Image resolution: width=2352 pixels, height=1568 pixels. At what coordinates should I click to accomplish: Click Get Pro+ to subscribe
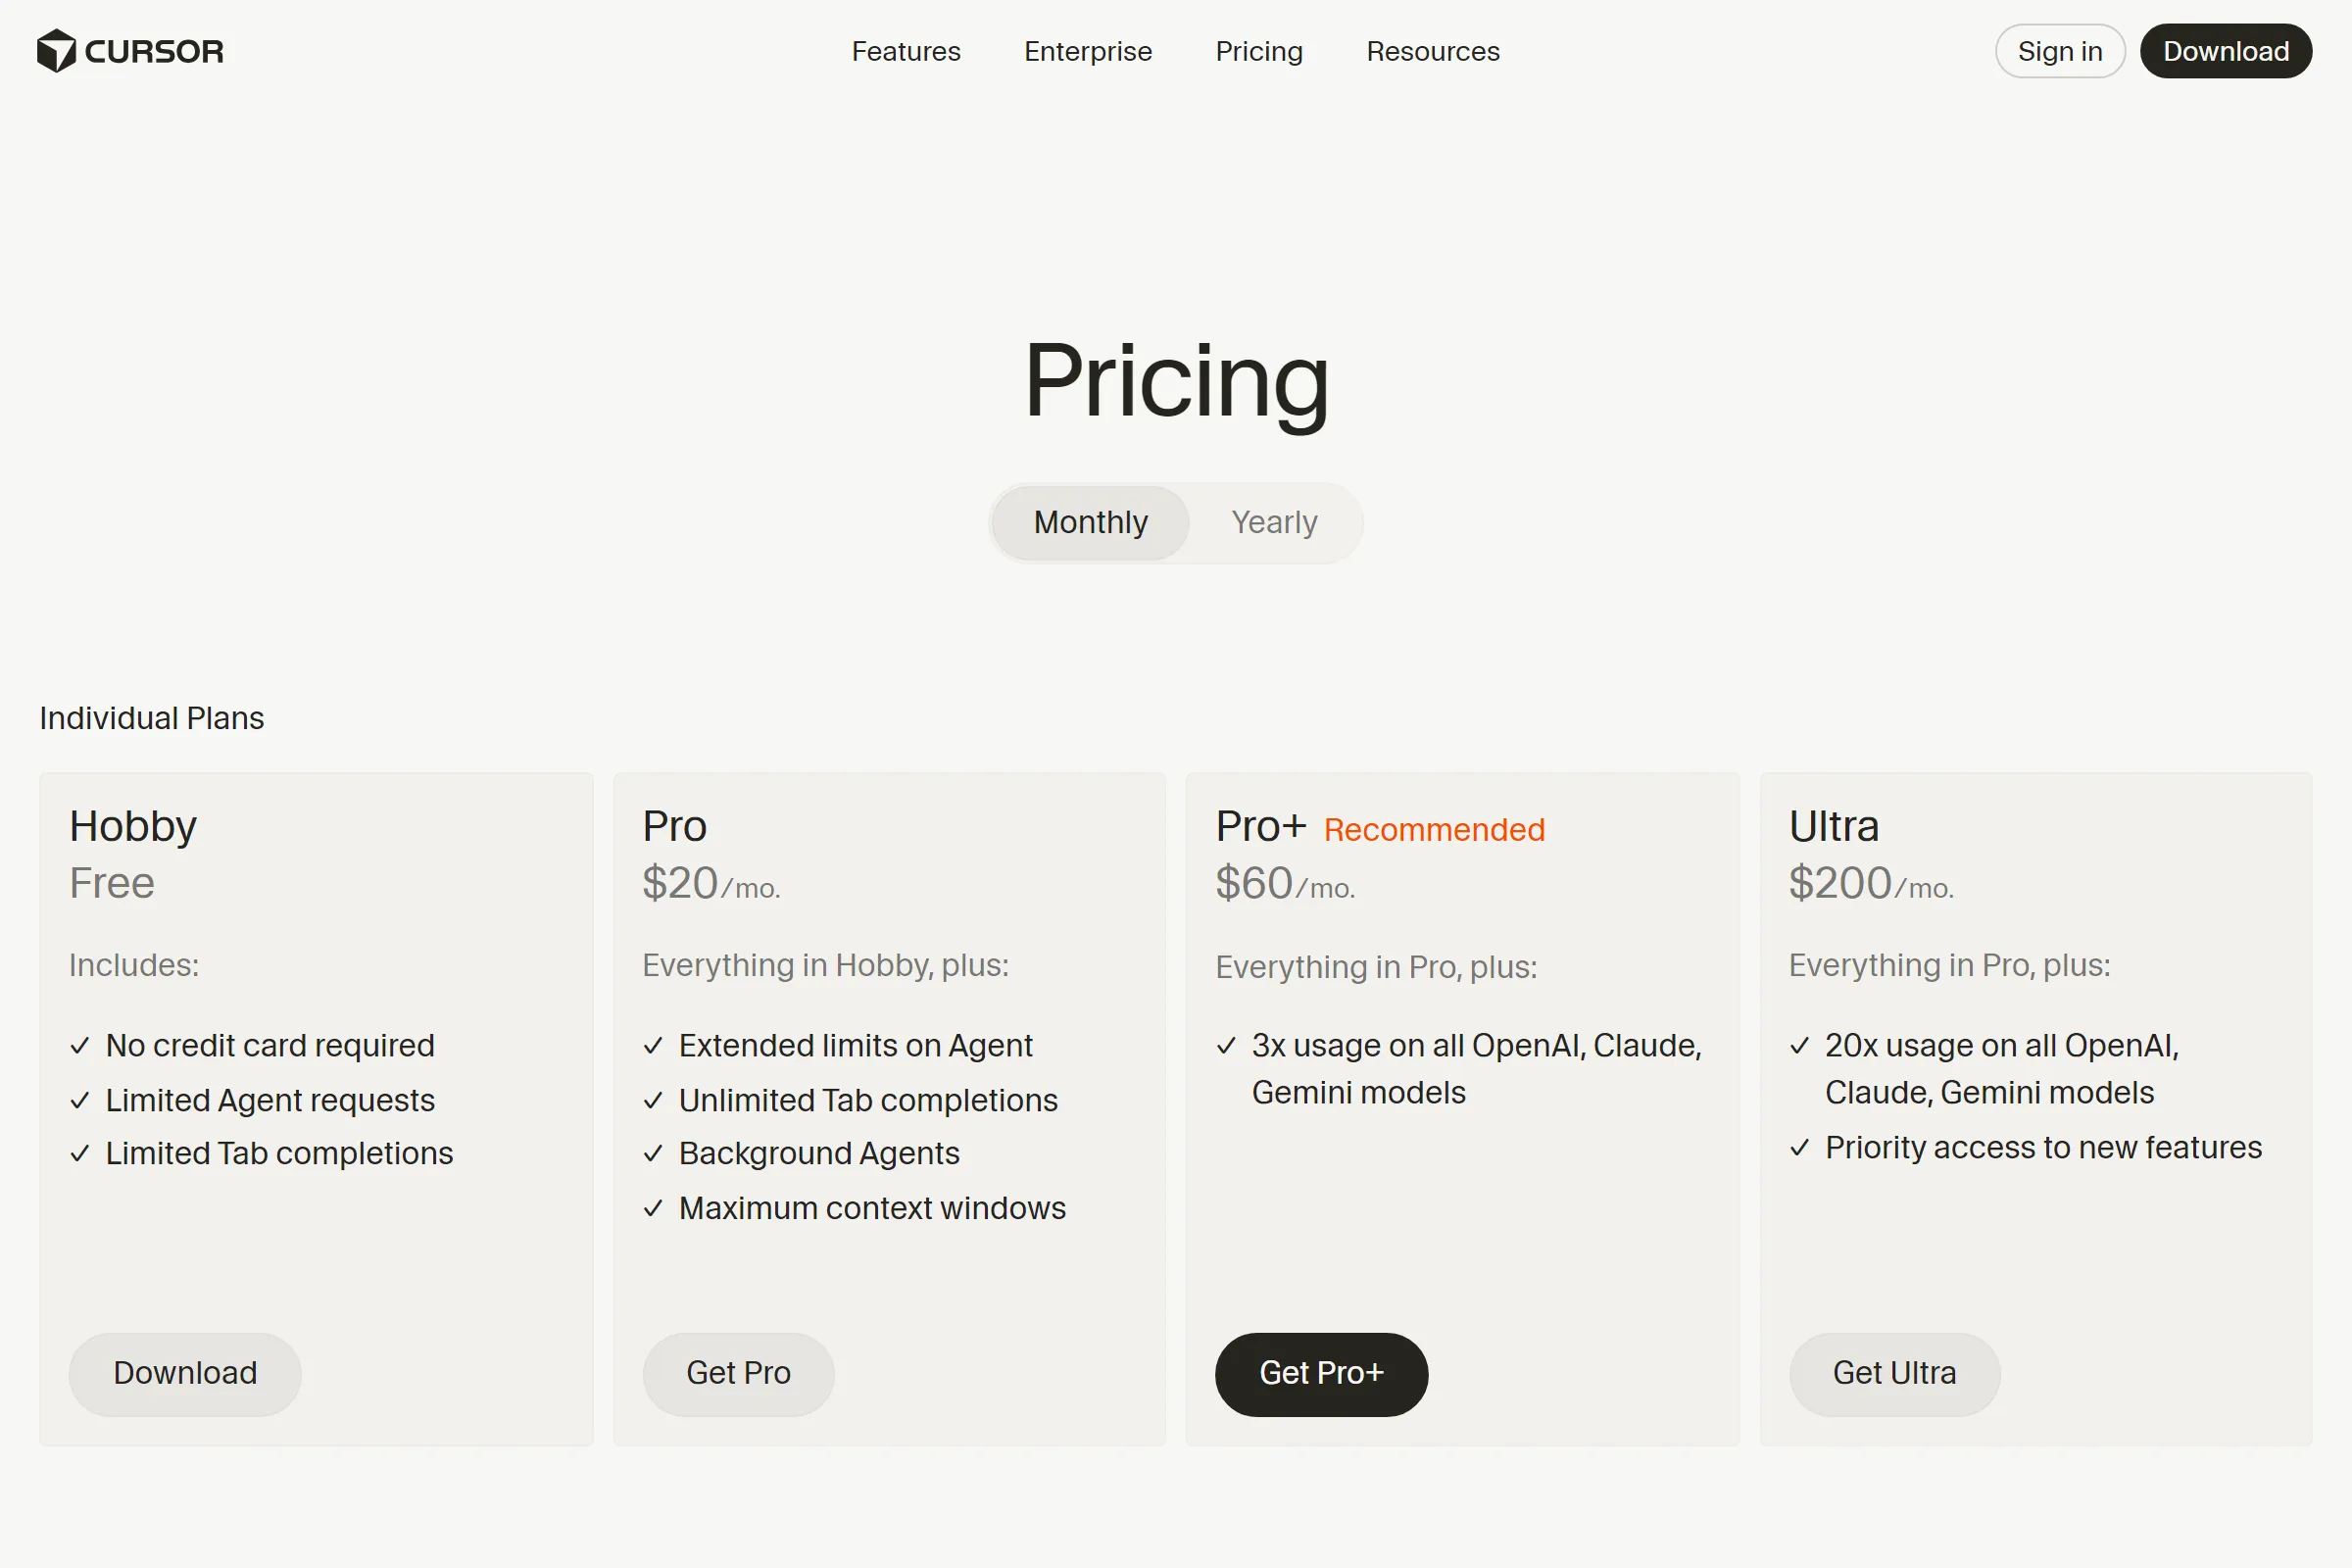[x=1321, y=1373]
